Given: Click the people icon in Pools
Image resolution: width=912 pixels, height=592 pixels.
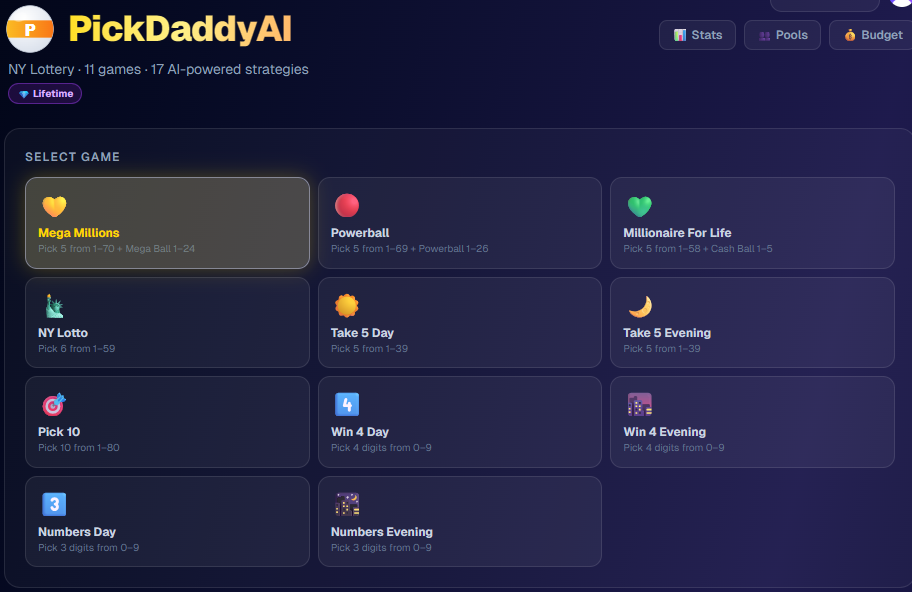Looking at the screenshot, I should (764, 36).
